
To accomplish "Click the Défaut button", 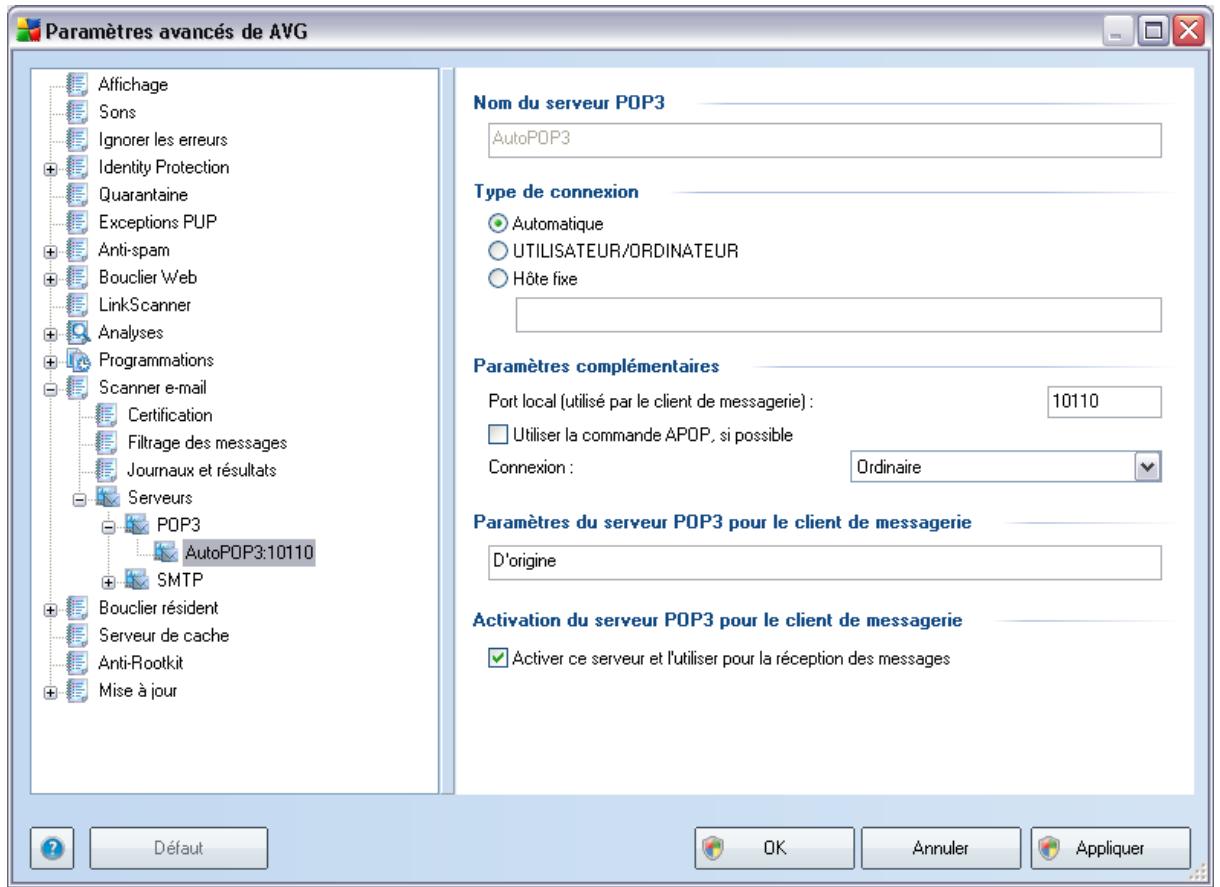I will 180,847.
